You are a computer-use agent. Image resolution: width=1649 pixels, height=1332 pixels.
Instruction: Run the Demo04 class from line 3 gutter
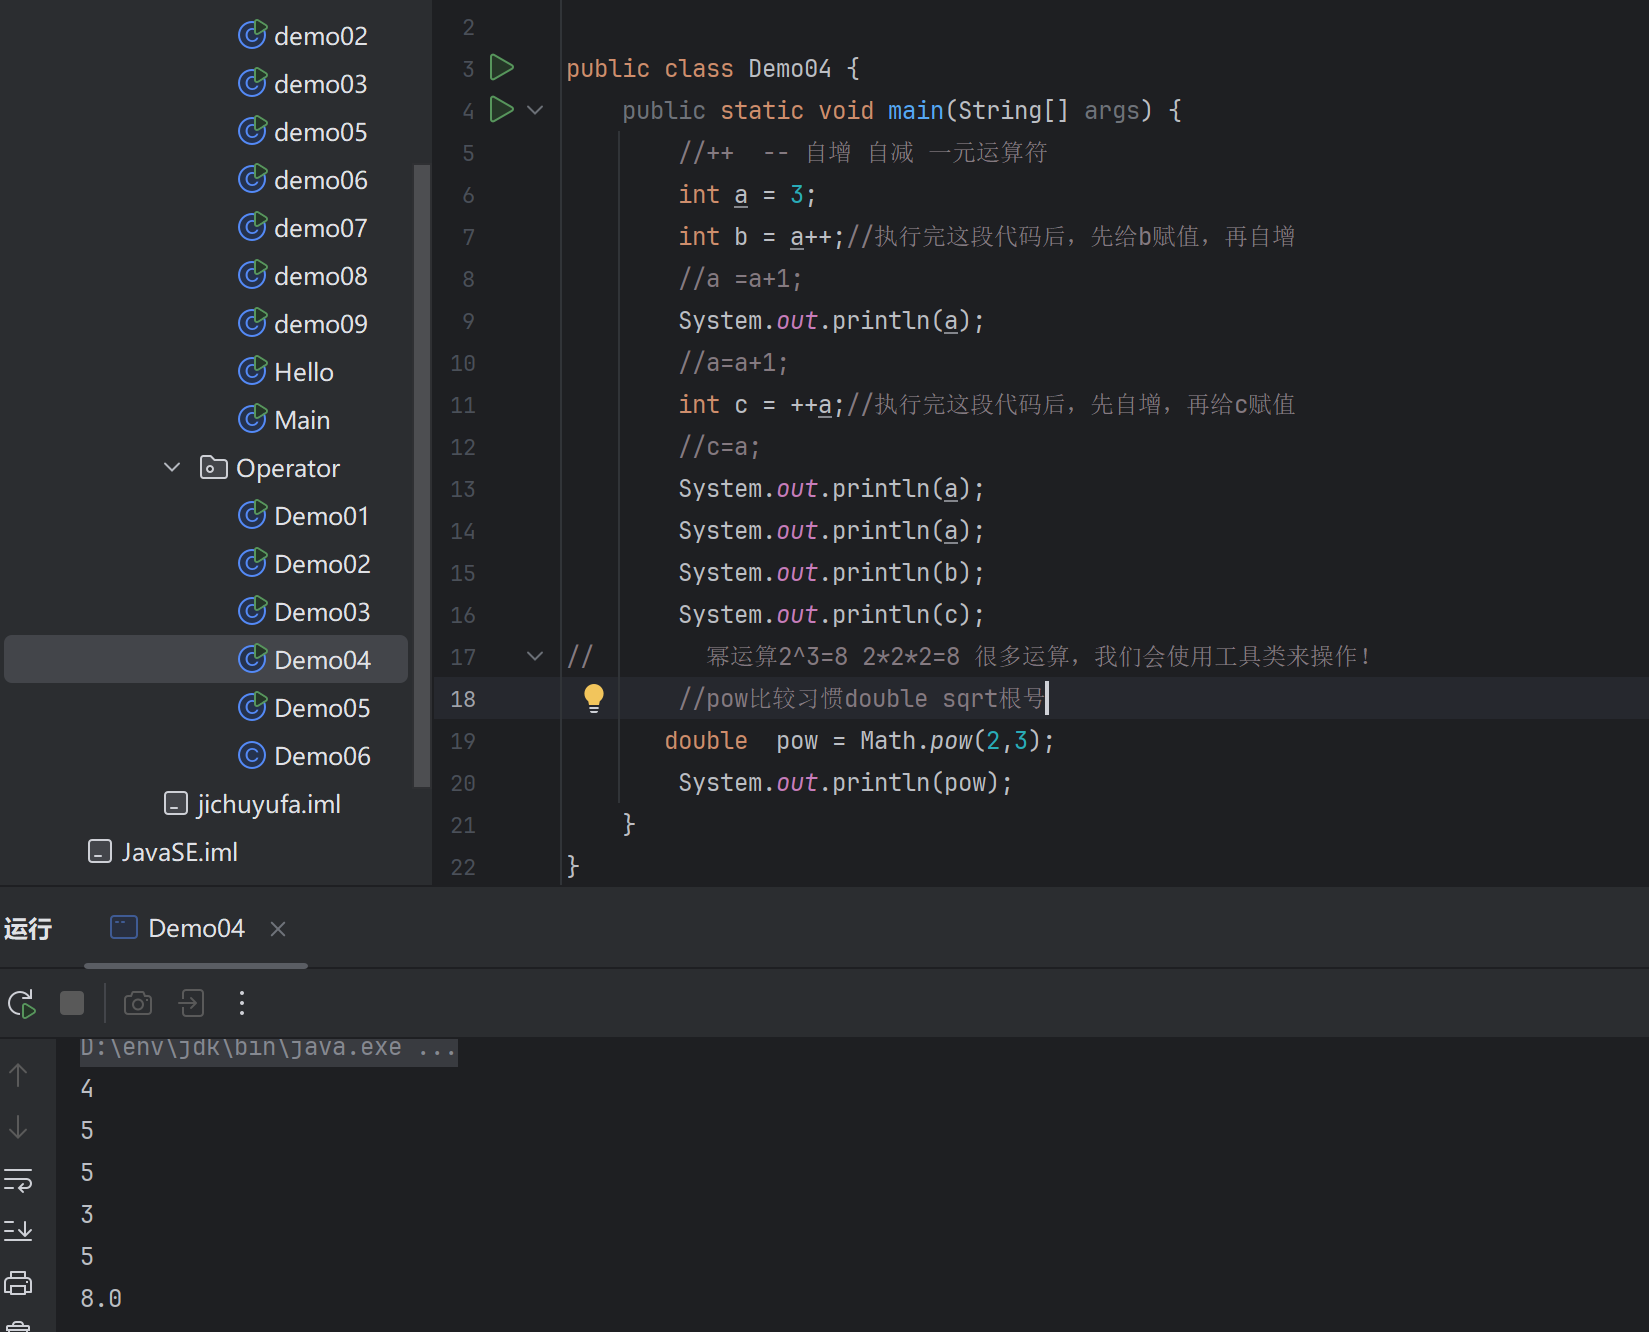(501, 68)
